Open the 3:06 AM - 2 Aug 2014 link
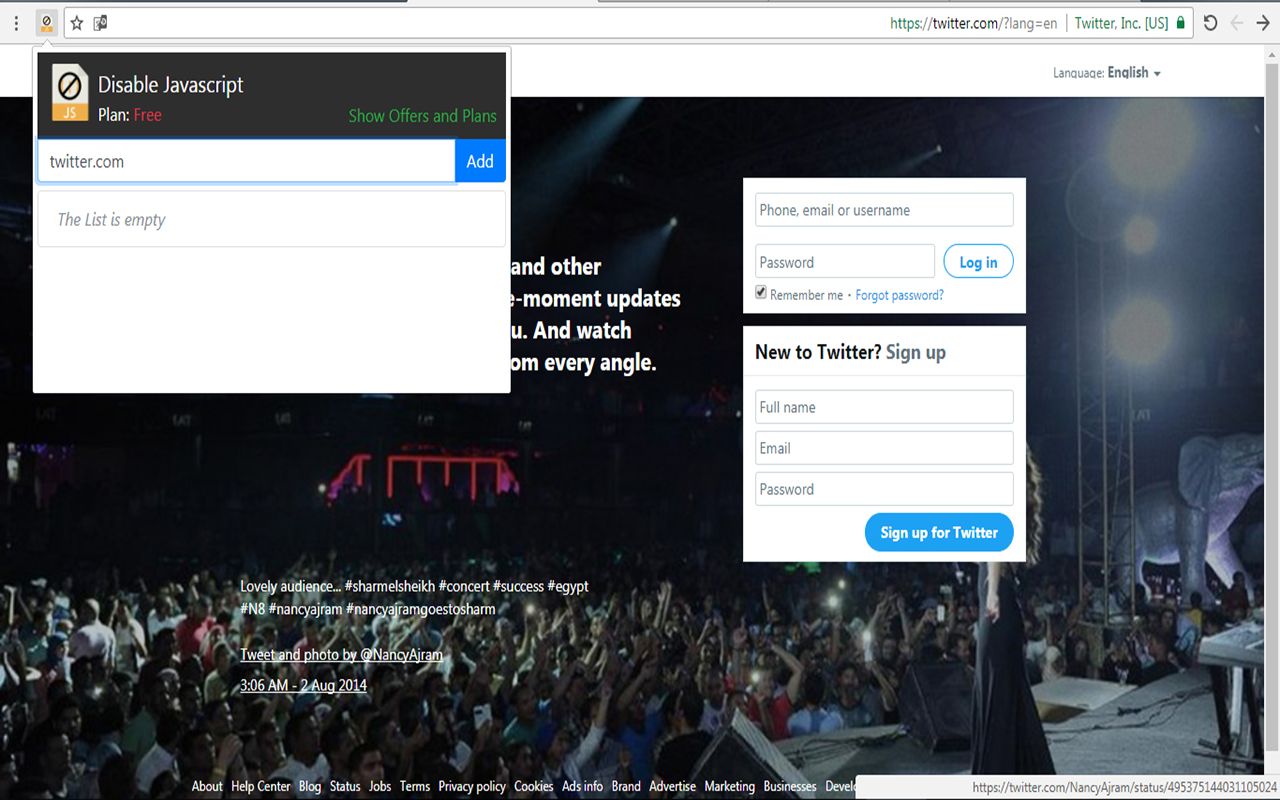 click(303, 686)
